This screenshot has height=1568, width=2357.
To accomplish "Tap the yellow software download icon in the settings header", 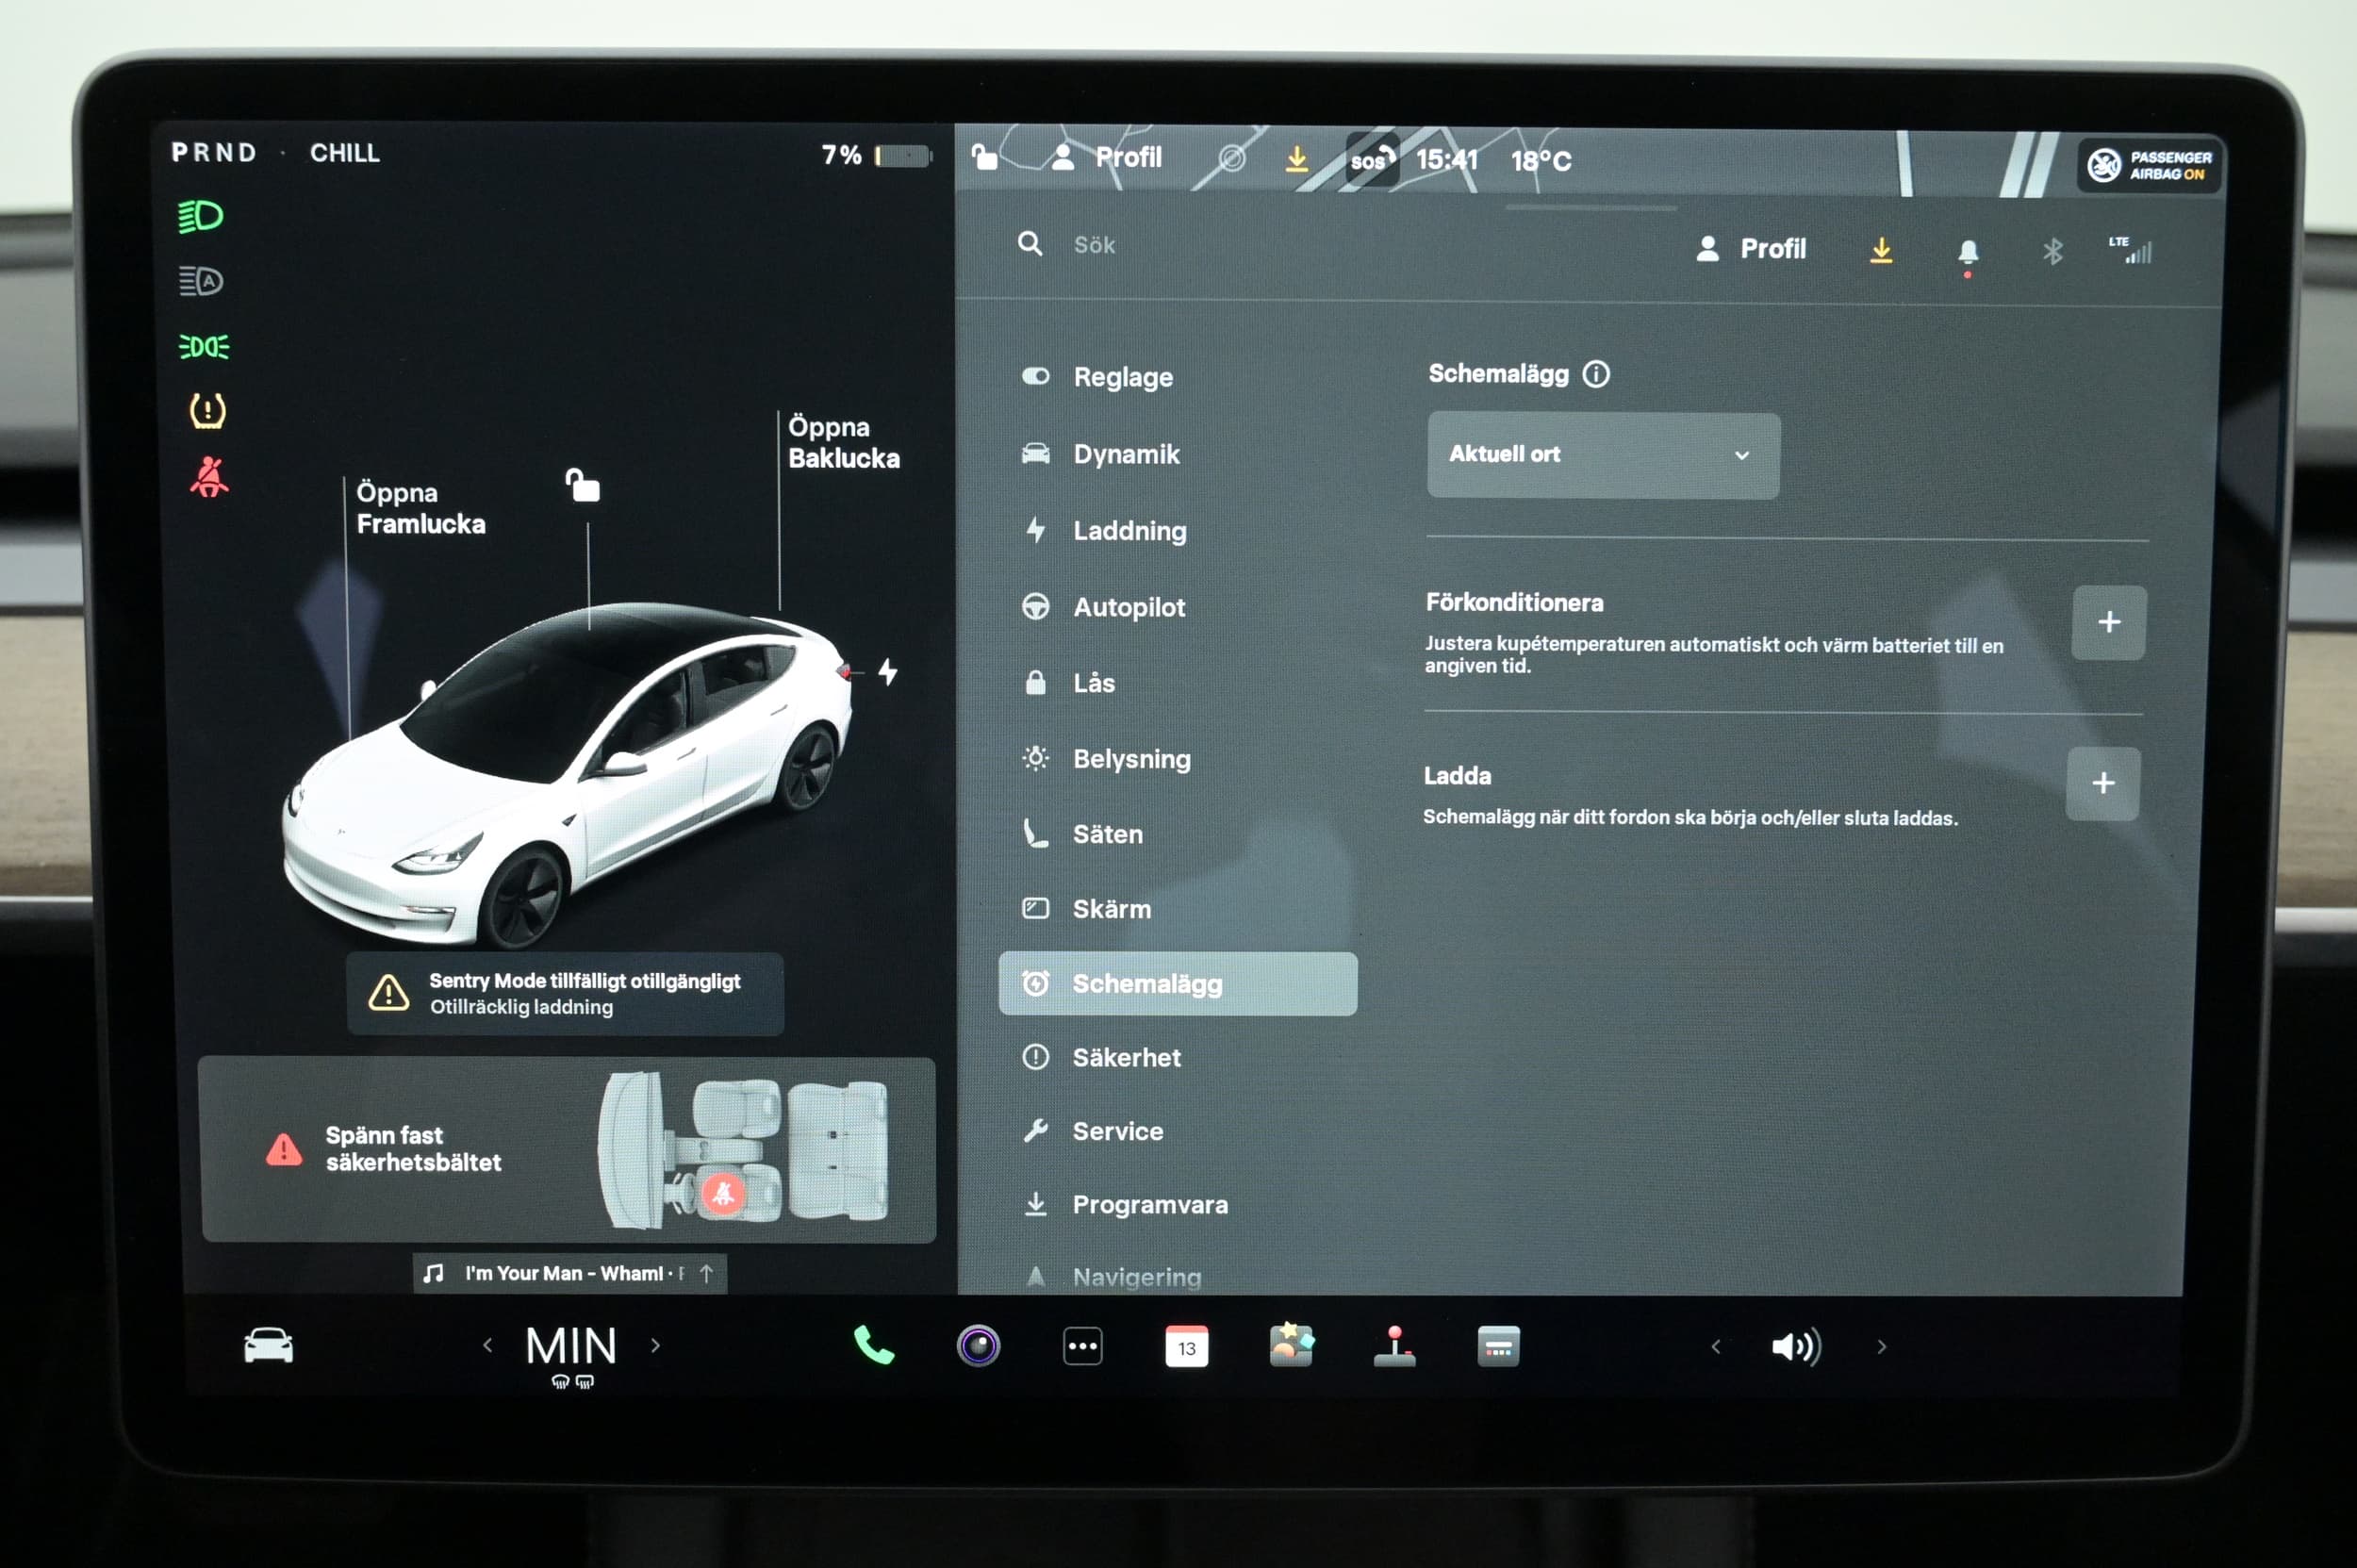I will [x=1881, y=250].
